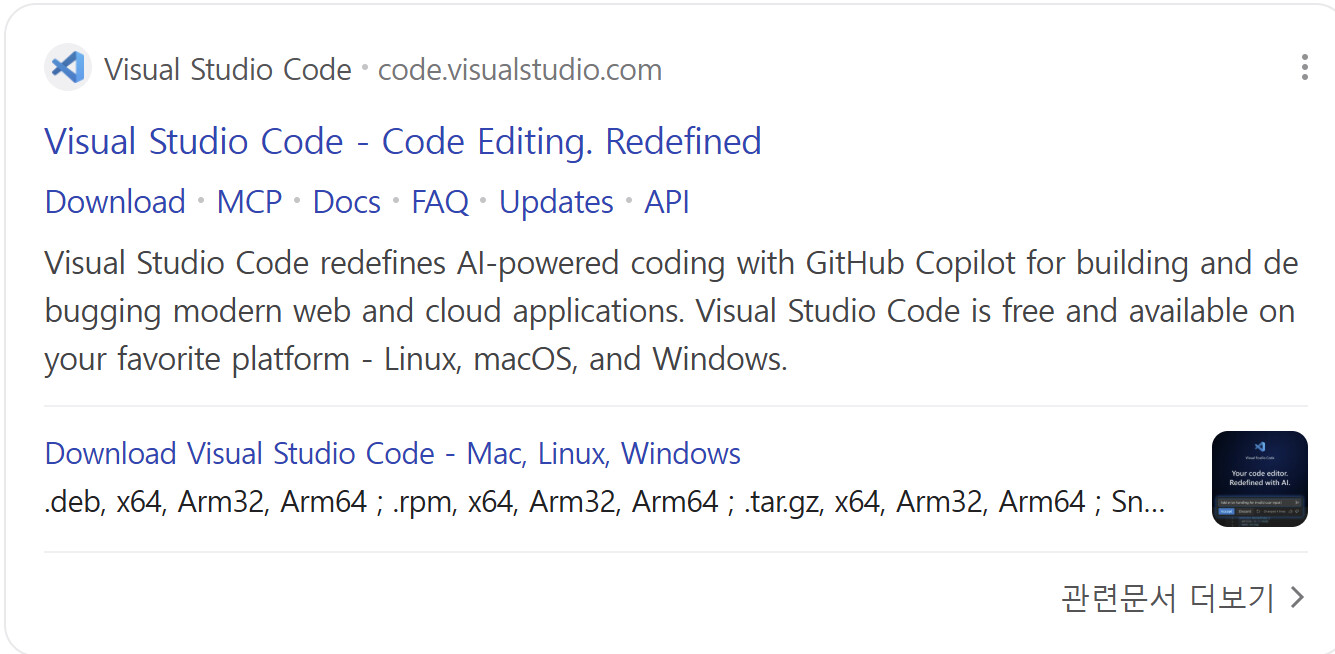Click the 관련문서 더보기 text
1335x654 pixels.
1167,598
